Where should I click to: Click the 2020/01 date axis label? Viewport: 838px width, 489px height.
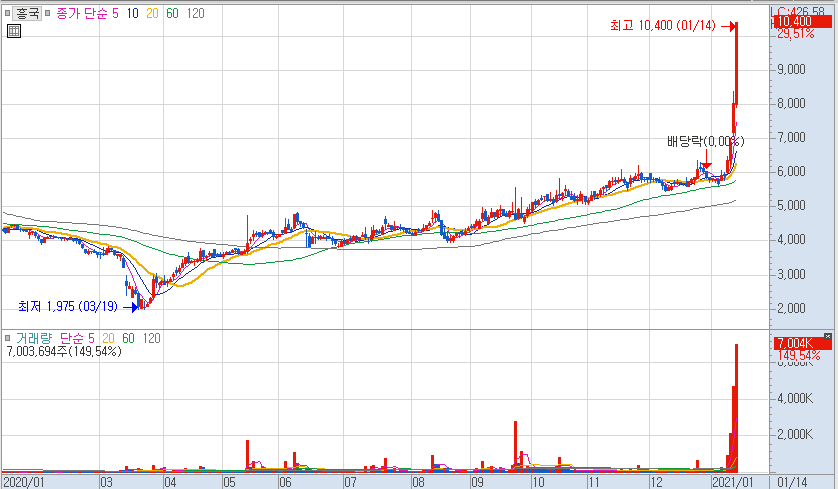point(23,482)
